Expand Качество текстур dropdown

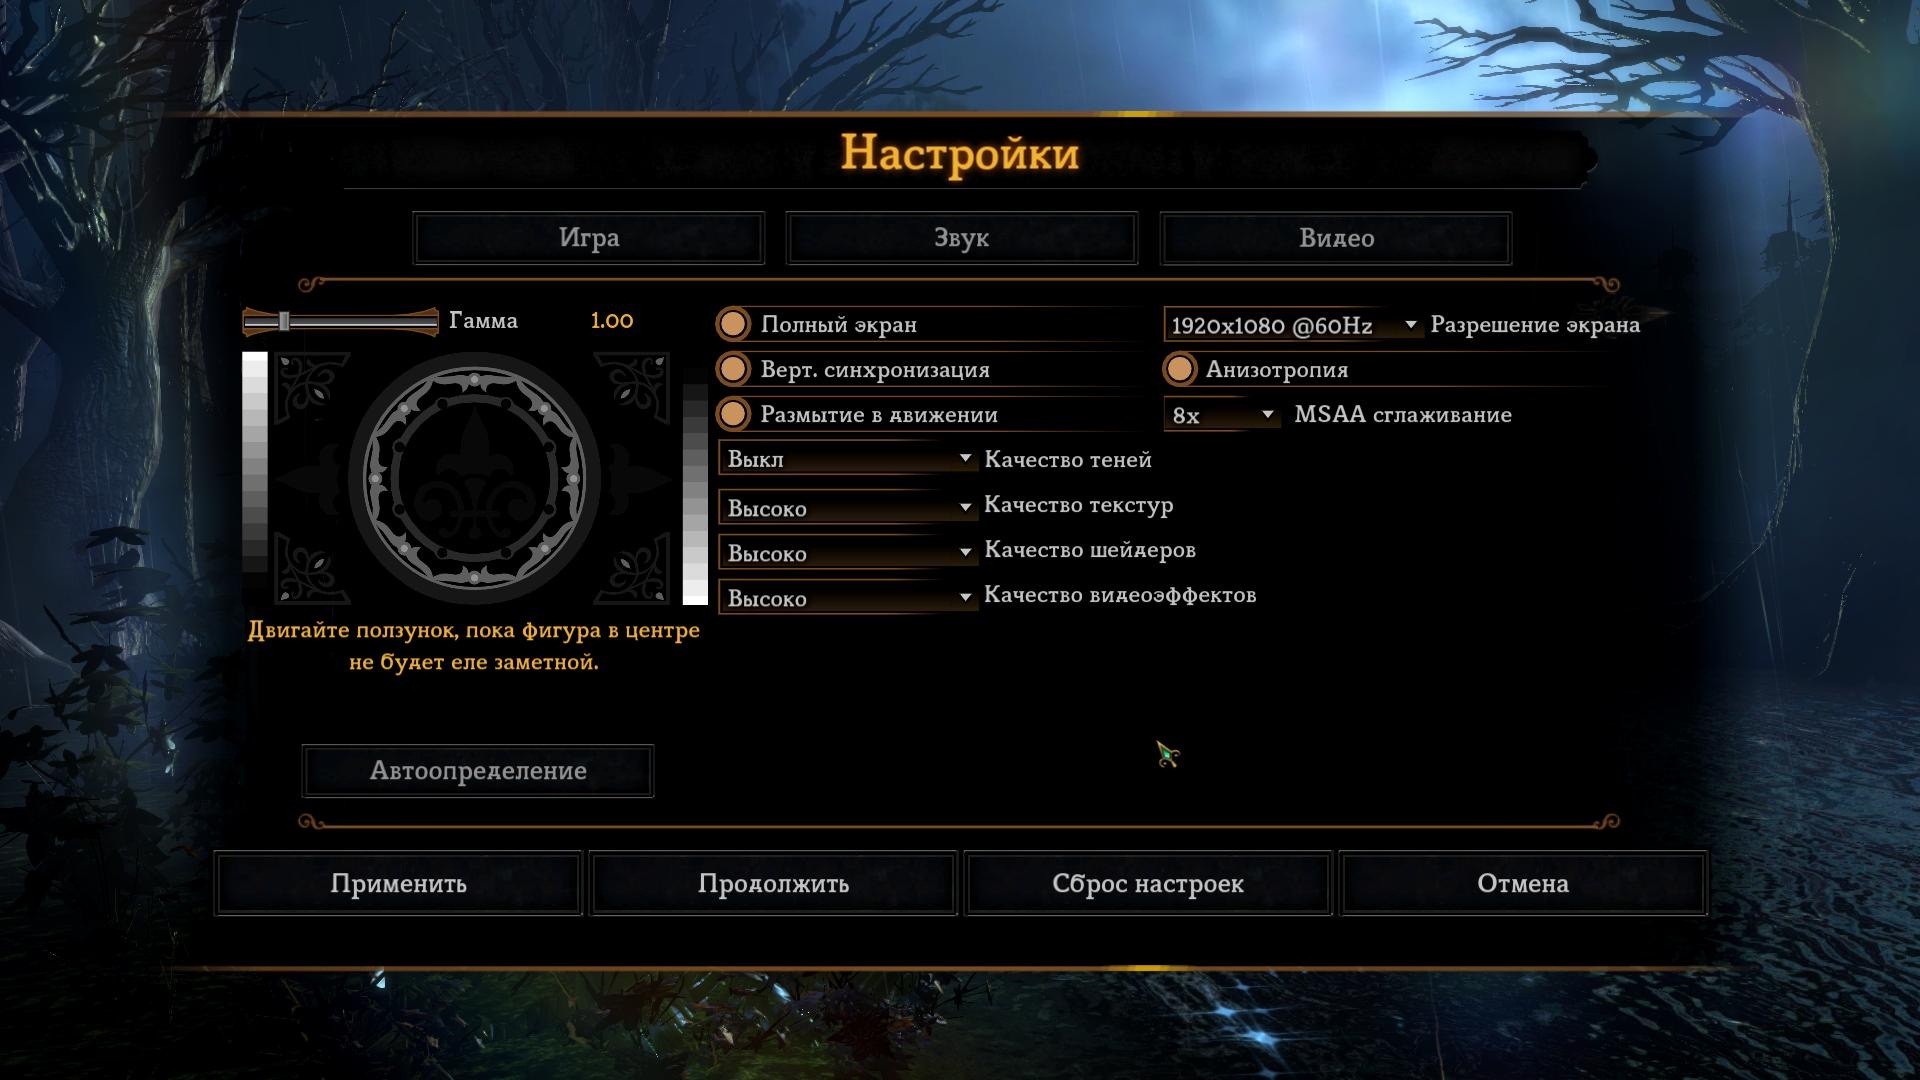(848, 507)
